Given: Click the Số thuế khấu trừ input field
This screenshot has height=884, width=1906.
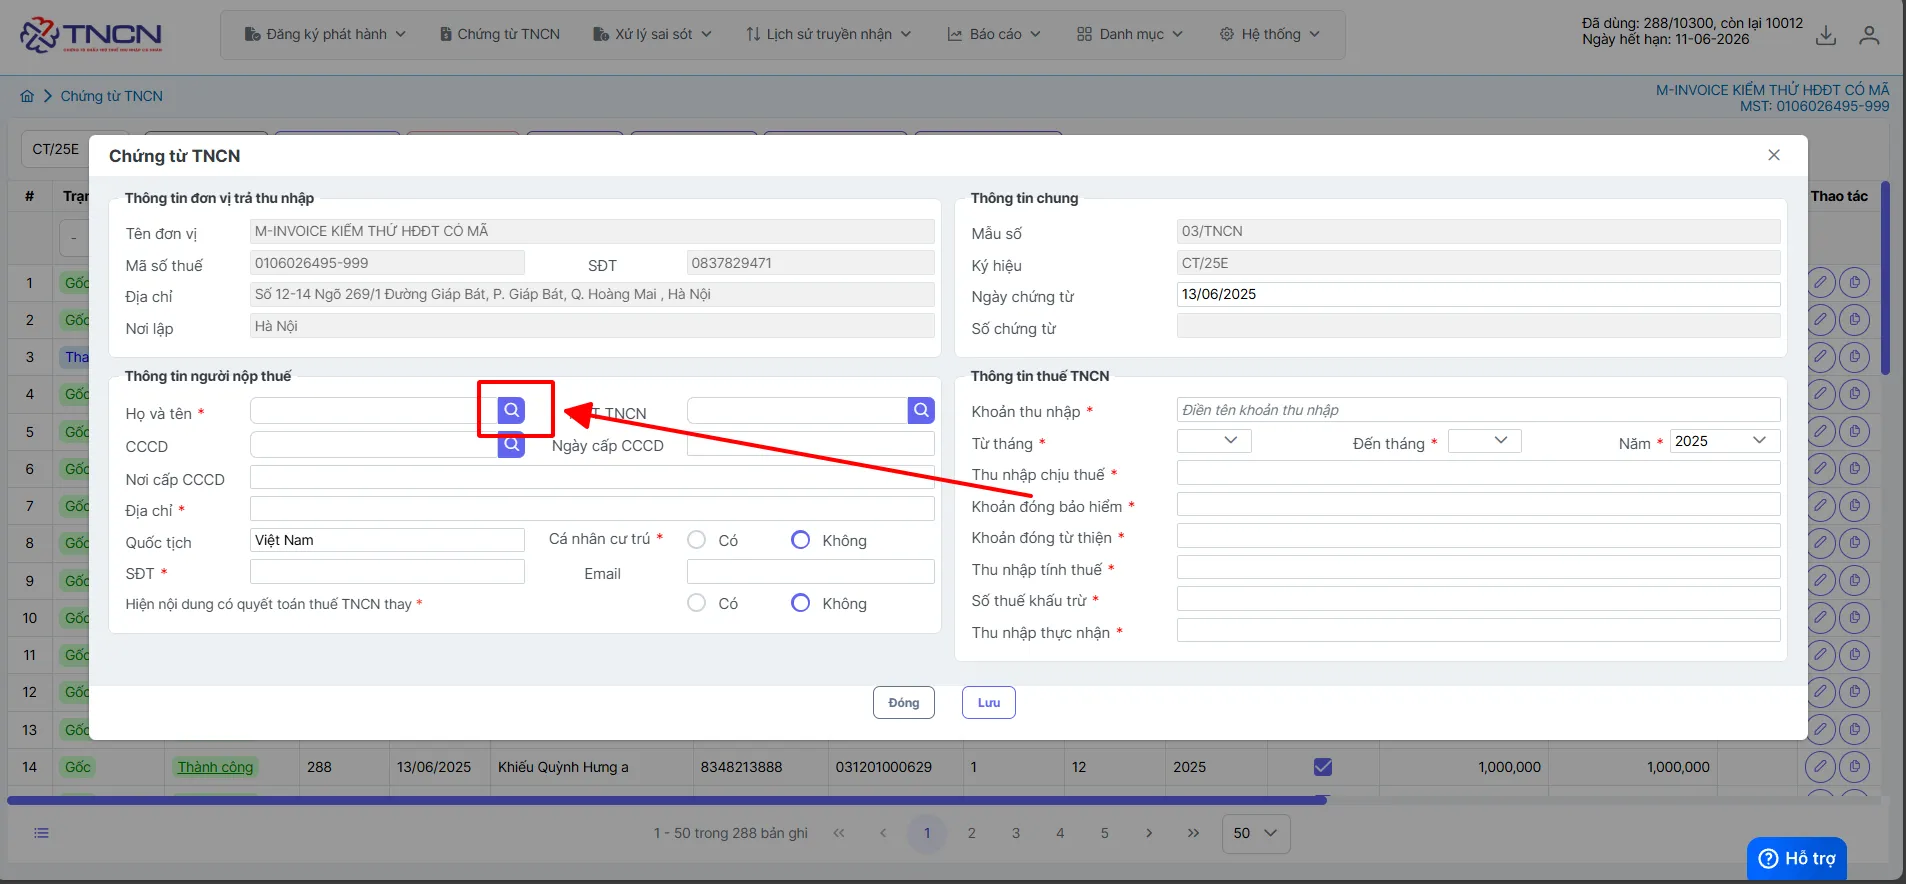Looking at the screenshot, I should pos(1478,599).
